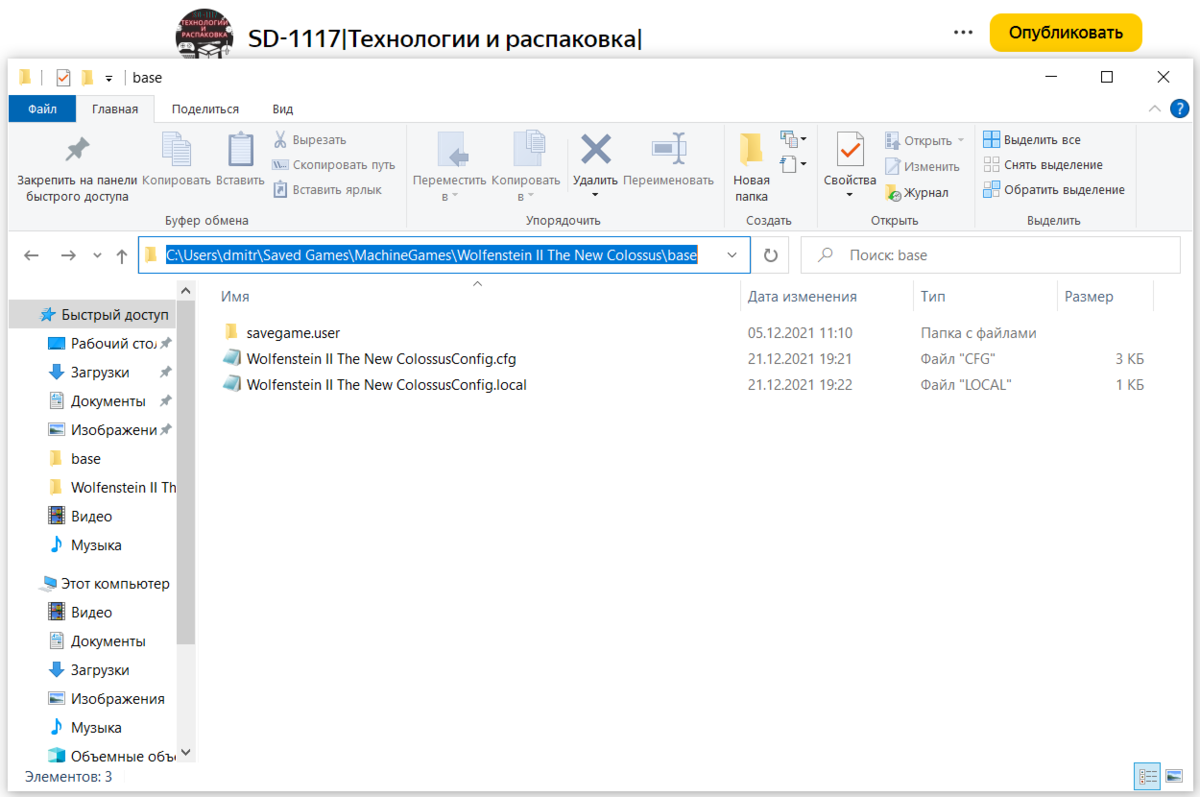Switch to the Поделиться tab
1200x797 pixels.
point(205,109)
